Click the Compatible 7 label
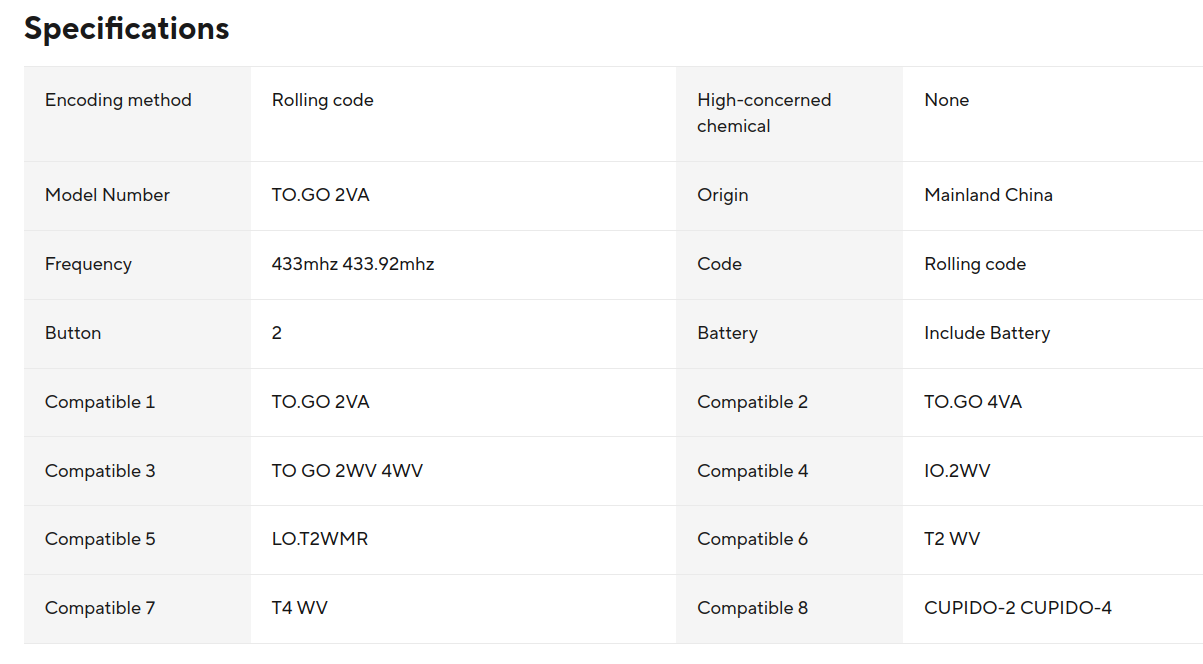The height and width of the screenshot is (664, 1203). 100,608
